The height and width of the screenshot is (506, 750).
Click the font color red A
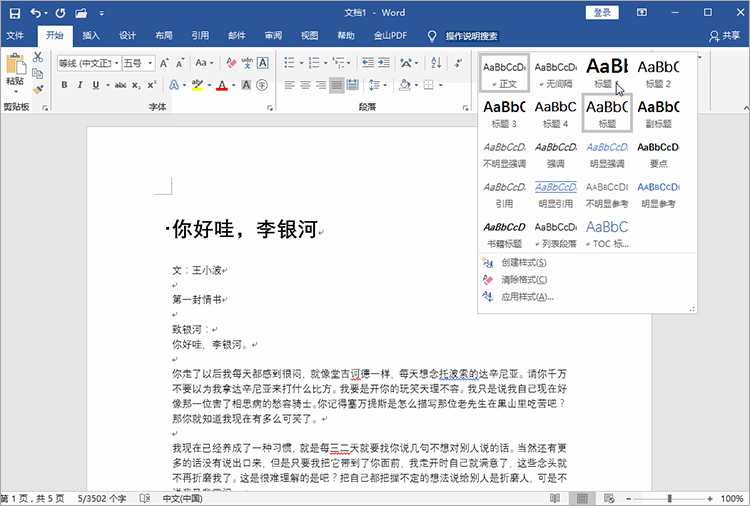(x=222, y=85)
